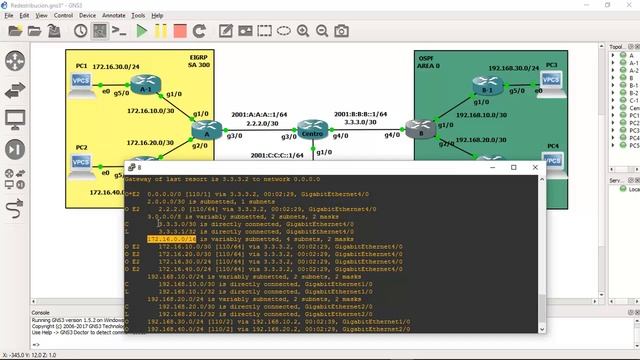Open the Device menu
Screen dimensions: 640x360
tap(87, 16)
